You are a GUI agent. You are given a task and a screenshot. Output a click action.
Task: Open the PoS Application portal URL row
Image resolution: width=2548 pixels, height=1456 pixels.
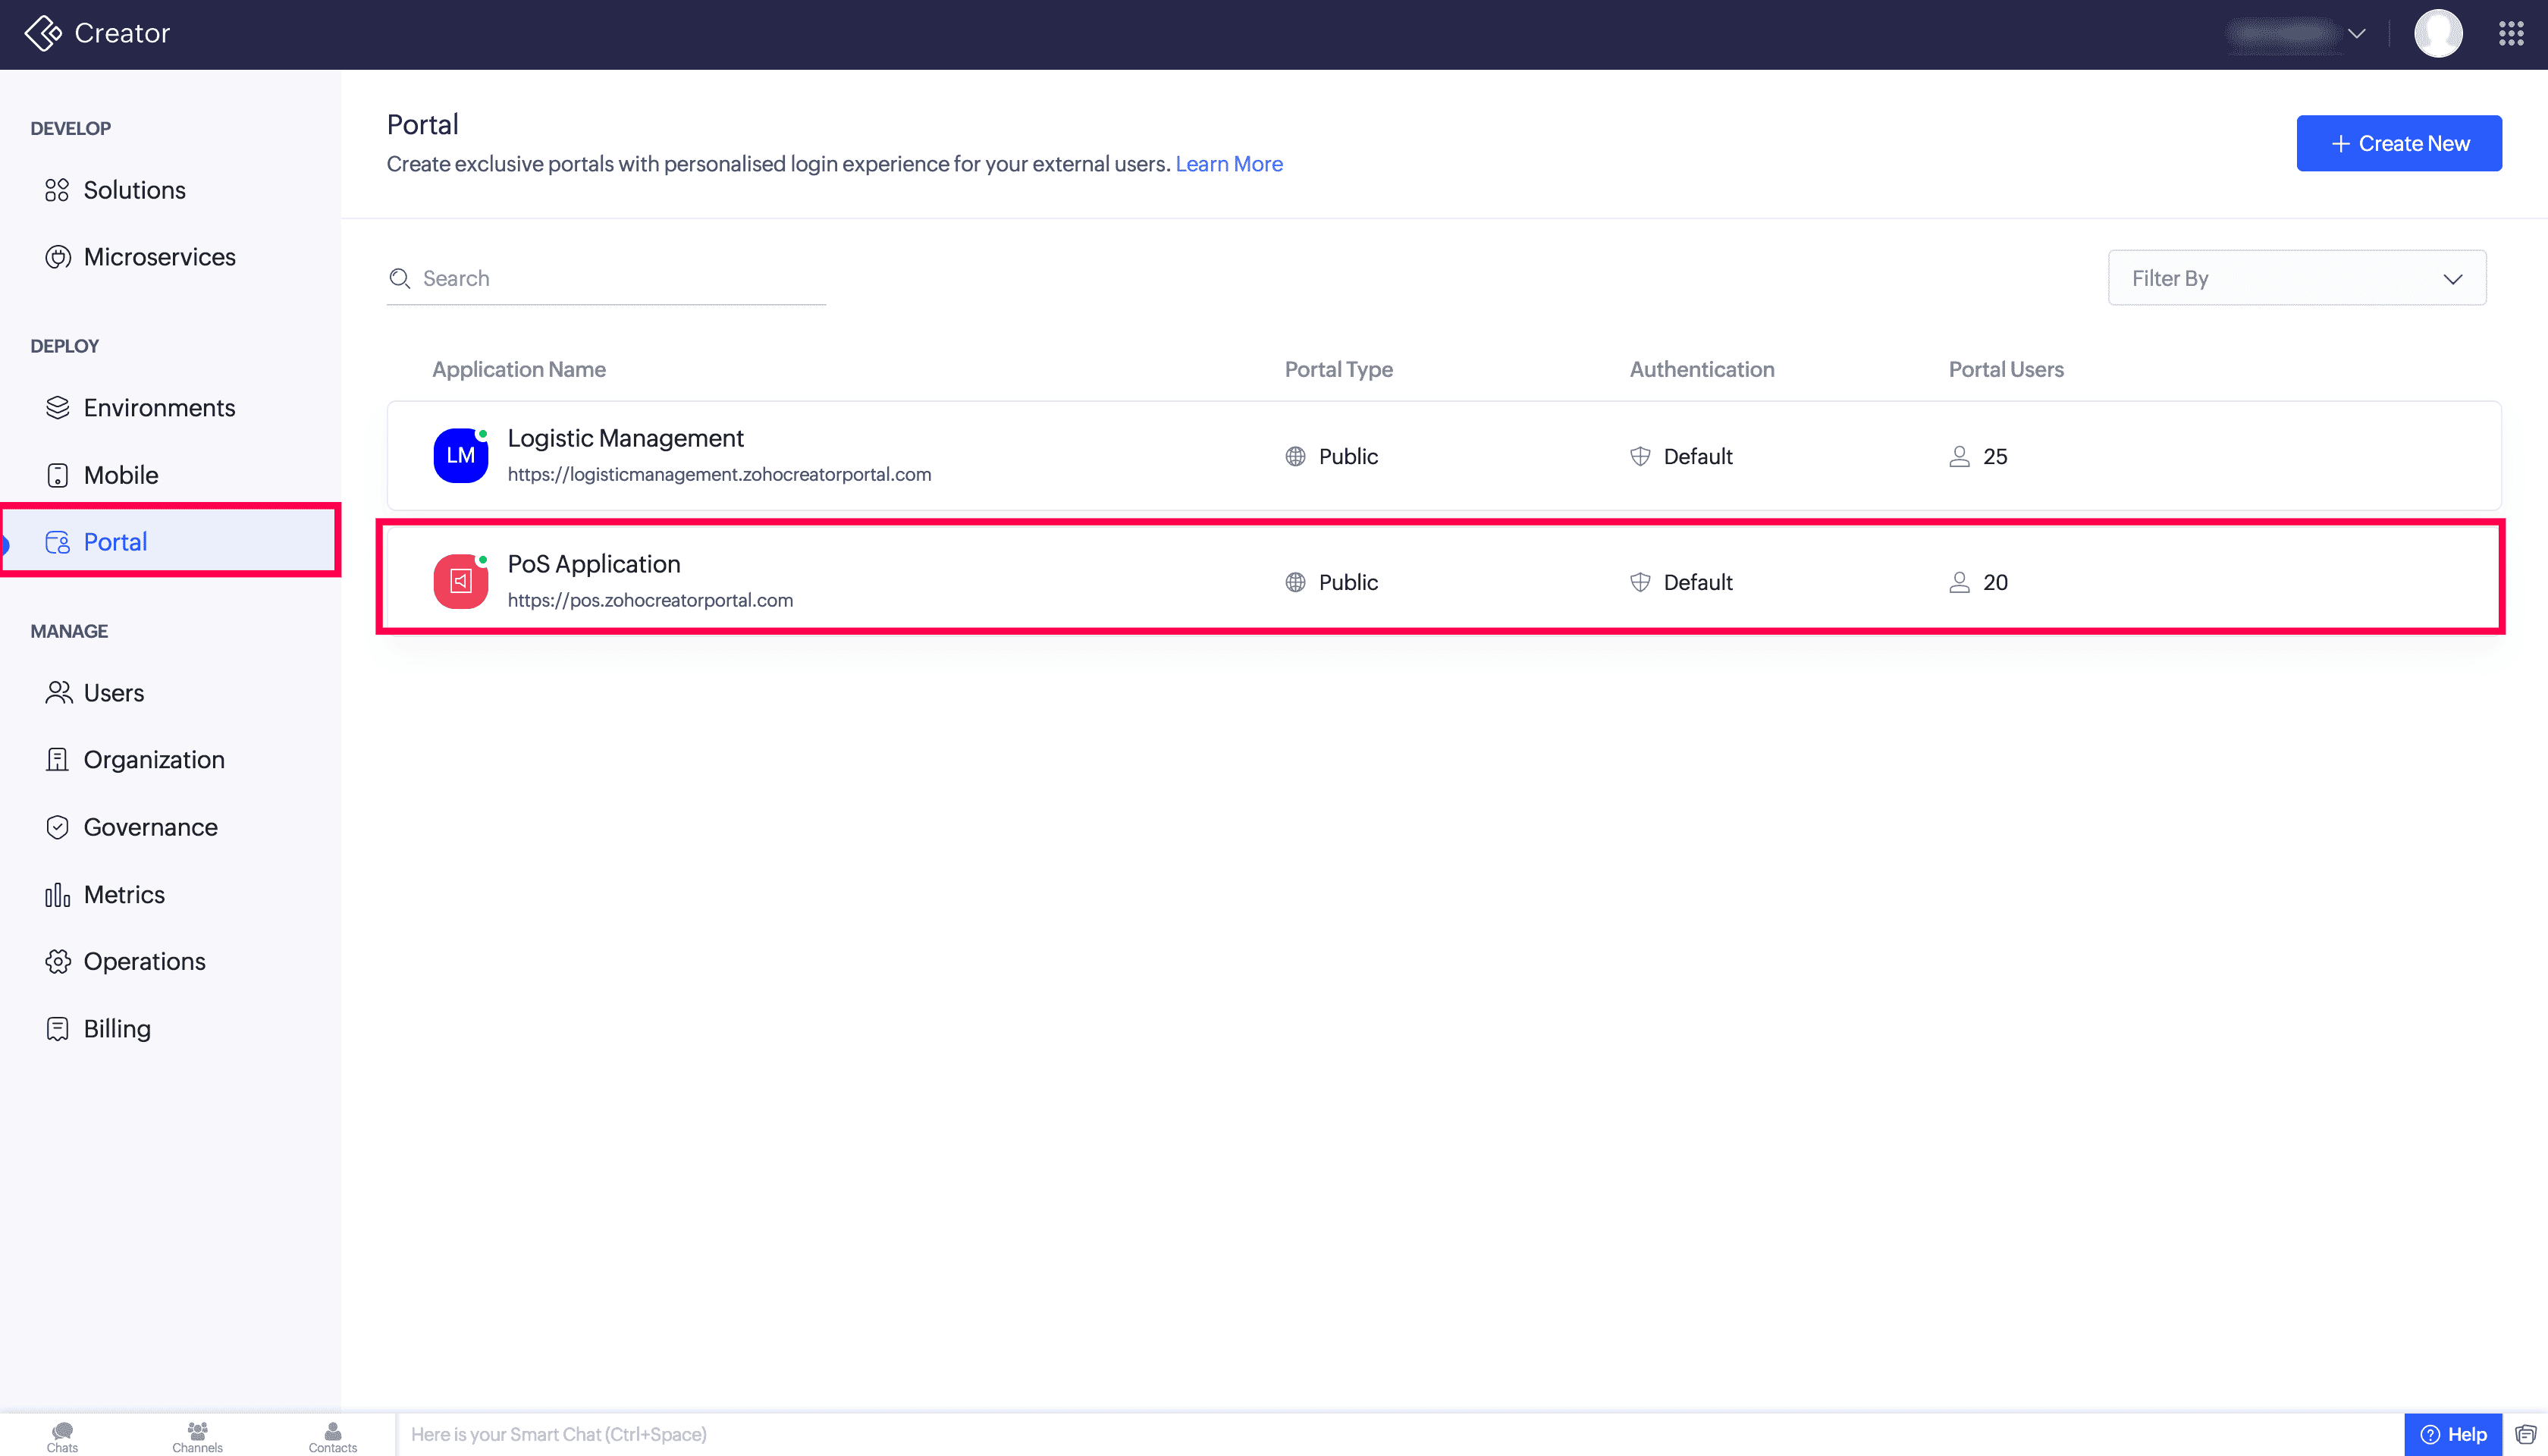pyautogui.click(x=650, y=600)
